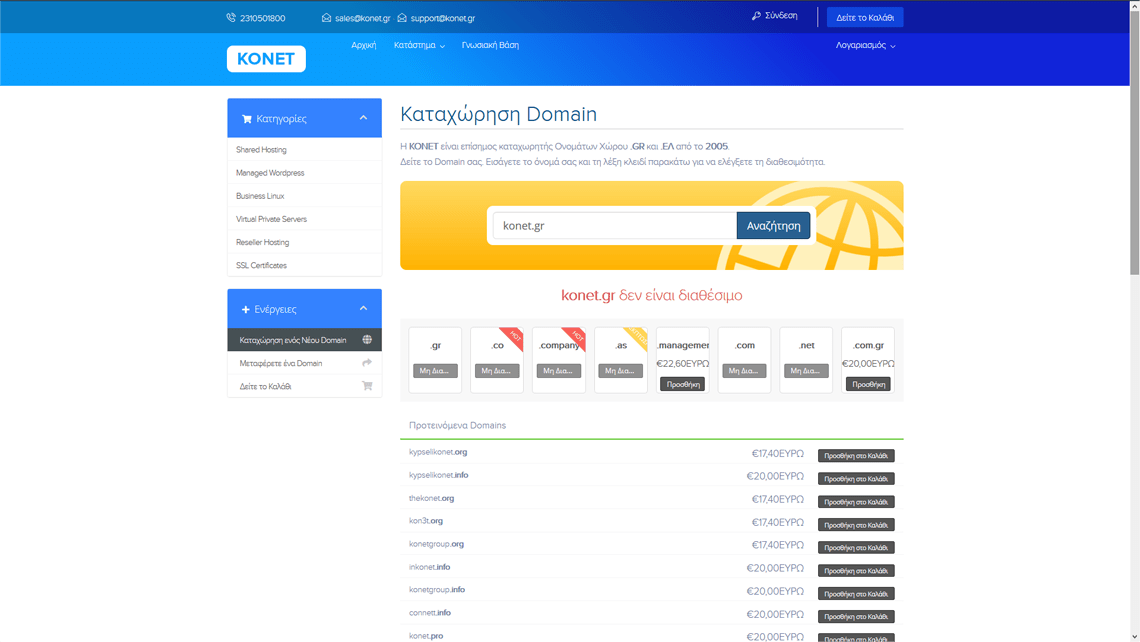
Task: Click Προσθήκη under .com.gr domain
Action: [868, 384]
